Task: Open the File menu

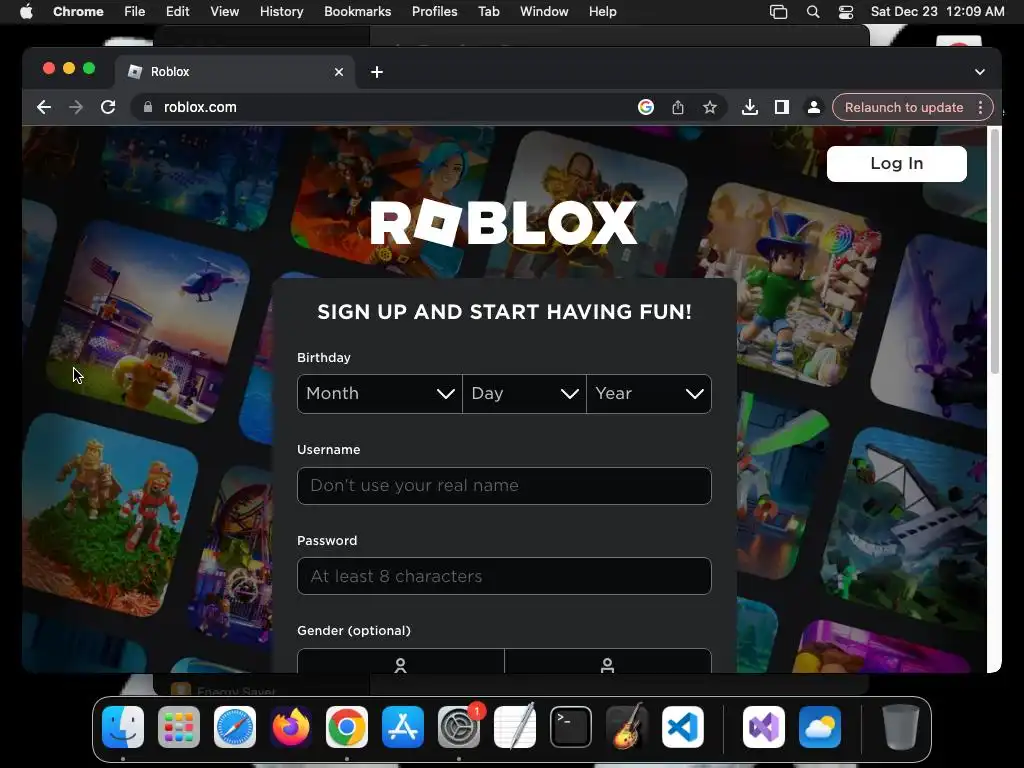Action: coord(135,12)
